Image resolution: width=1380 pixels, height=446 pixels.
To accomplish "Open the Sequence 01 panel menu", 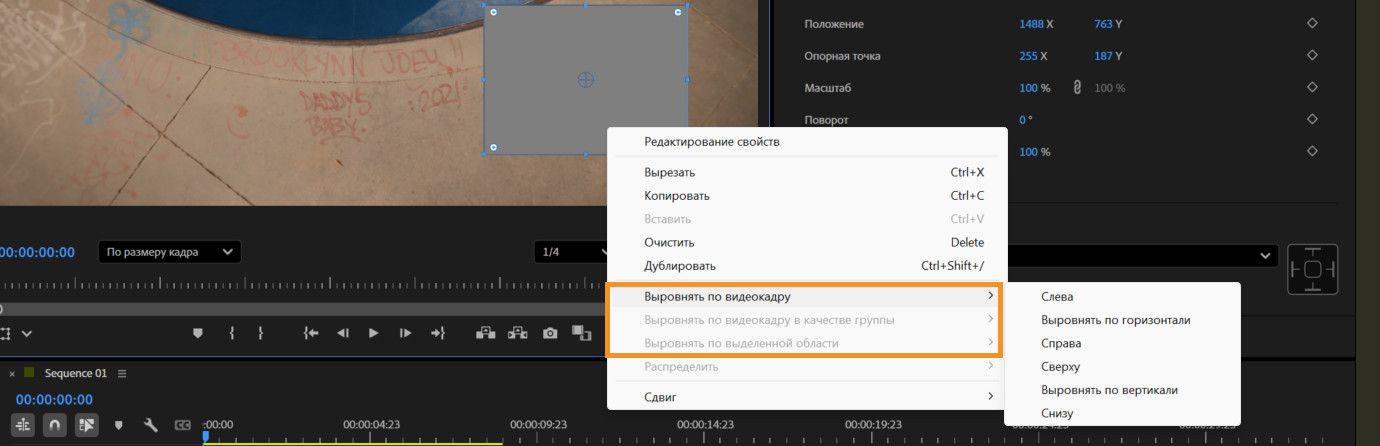I will pos(122,373).
